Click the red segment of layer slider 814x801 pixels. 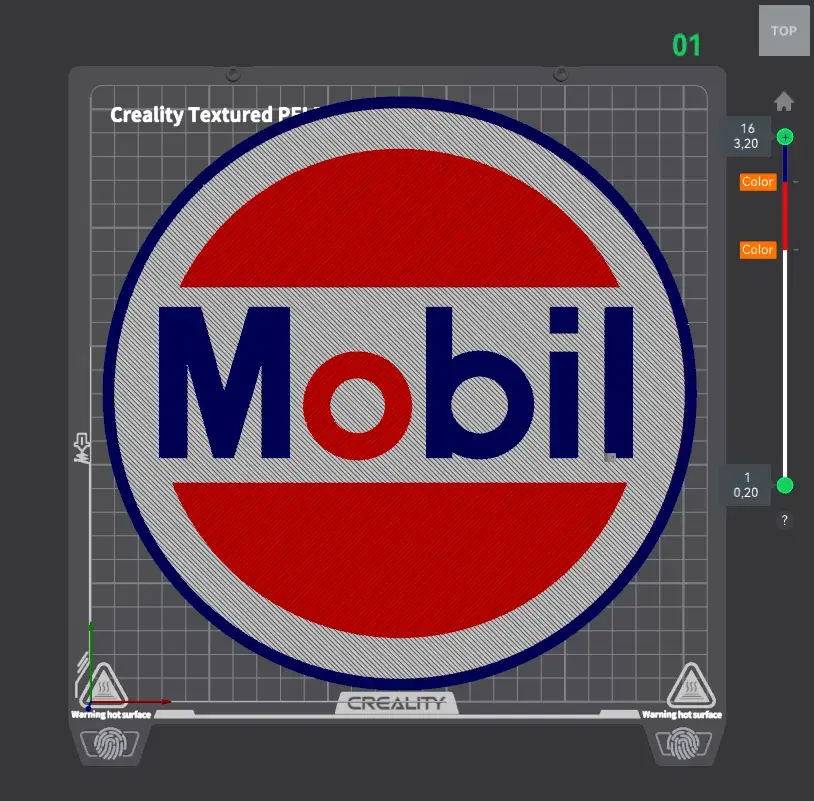coord(785,216)
